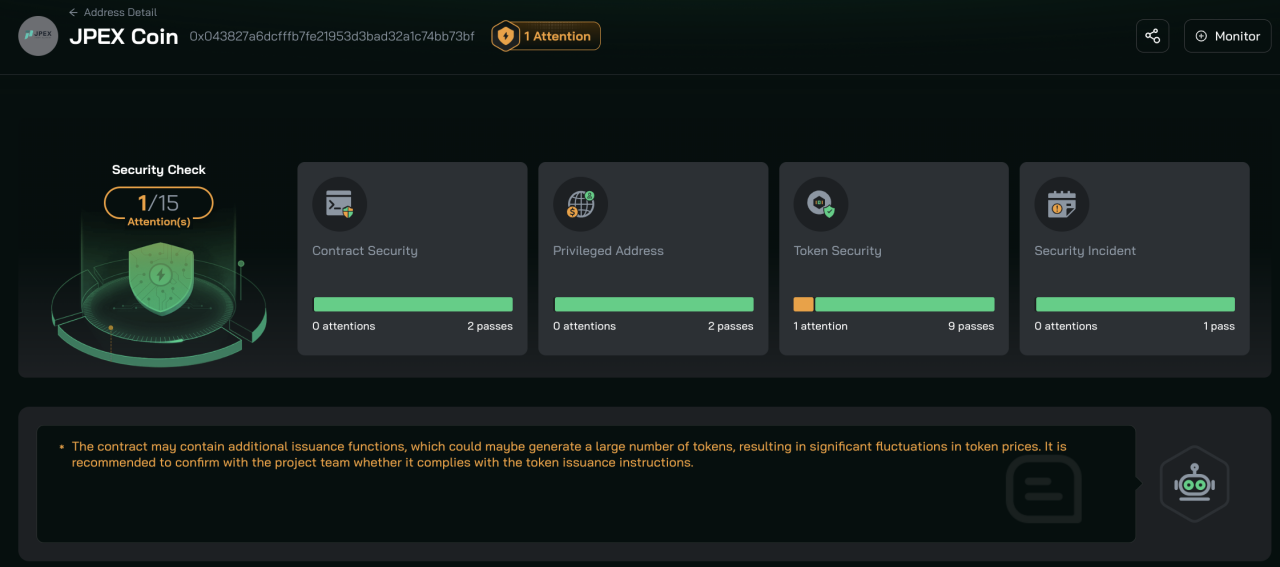The width and height of the screenshot is (1280, 567).
Task: Click the Contract Security green progress bar
Action: (x=413, y=304)
